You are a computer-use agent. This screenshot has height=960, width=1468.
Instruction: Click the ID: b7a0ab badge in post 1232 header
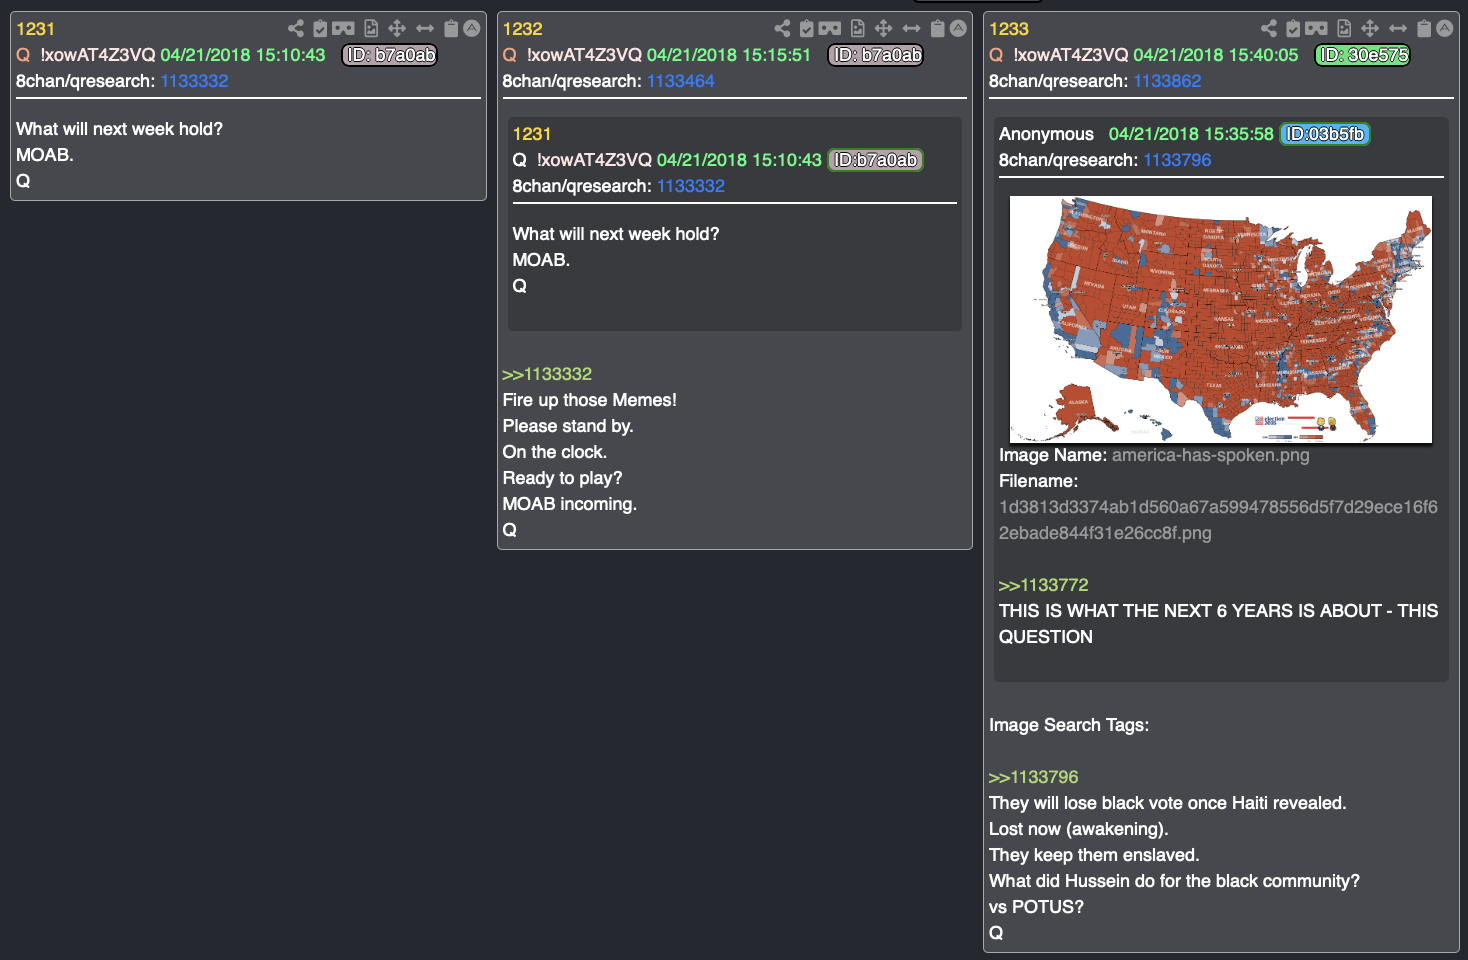876,55
